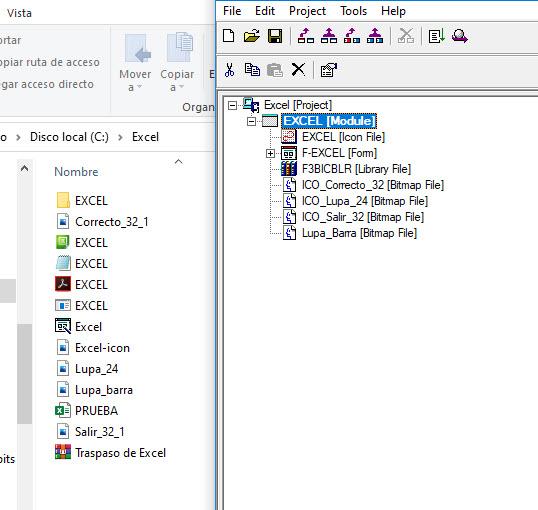Save the project using the floppy disk icon
Viewport: 538px width, 510px height.
pyautogui.click(x=275, y=36)
